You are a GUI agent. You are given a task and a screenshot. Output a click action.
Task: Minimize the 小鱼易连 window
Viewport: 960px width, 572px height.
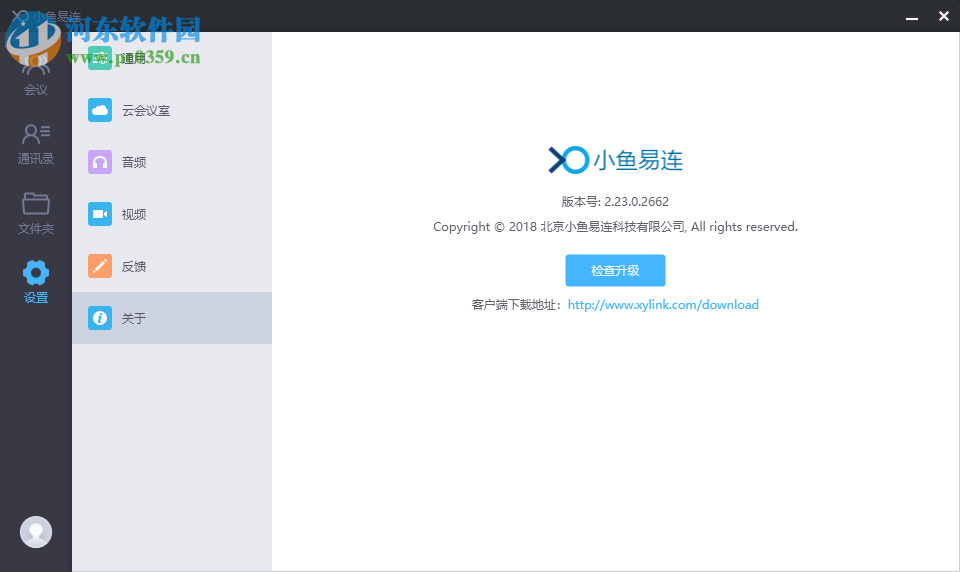tap(912, 17)
